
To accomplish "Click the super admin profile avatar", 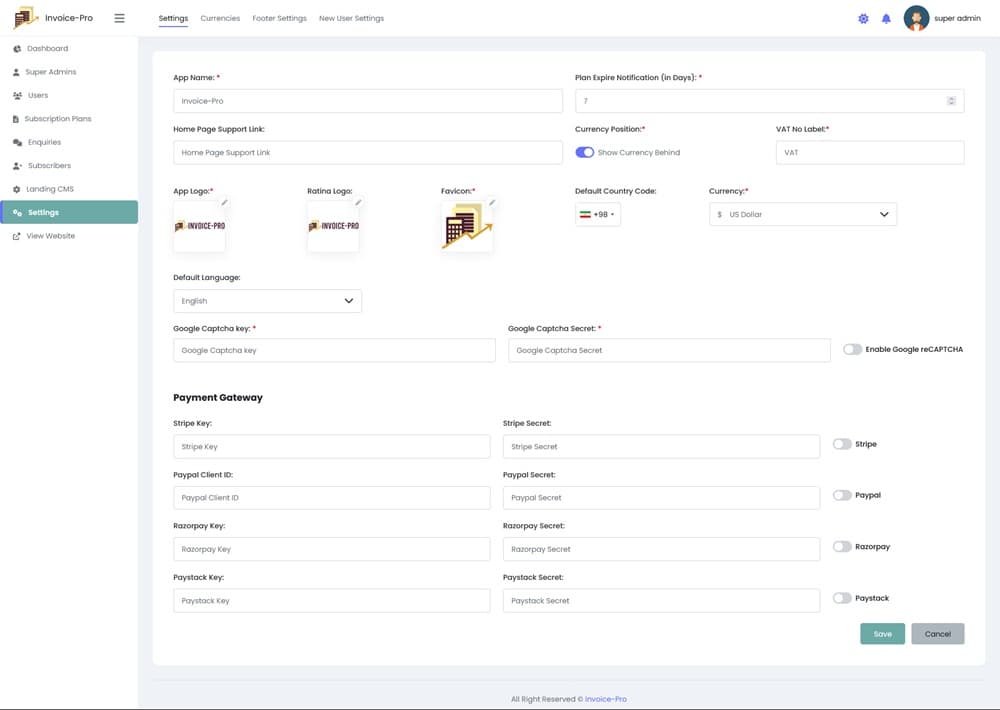I will (x=916, y=18).
